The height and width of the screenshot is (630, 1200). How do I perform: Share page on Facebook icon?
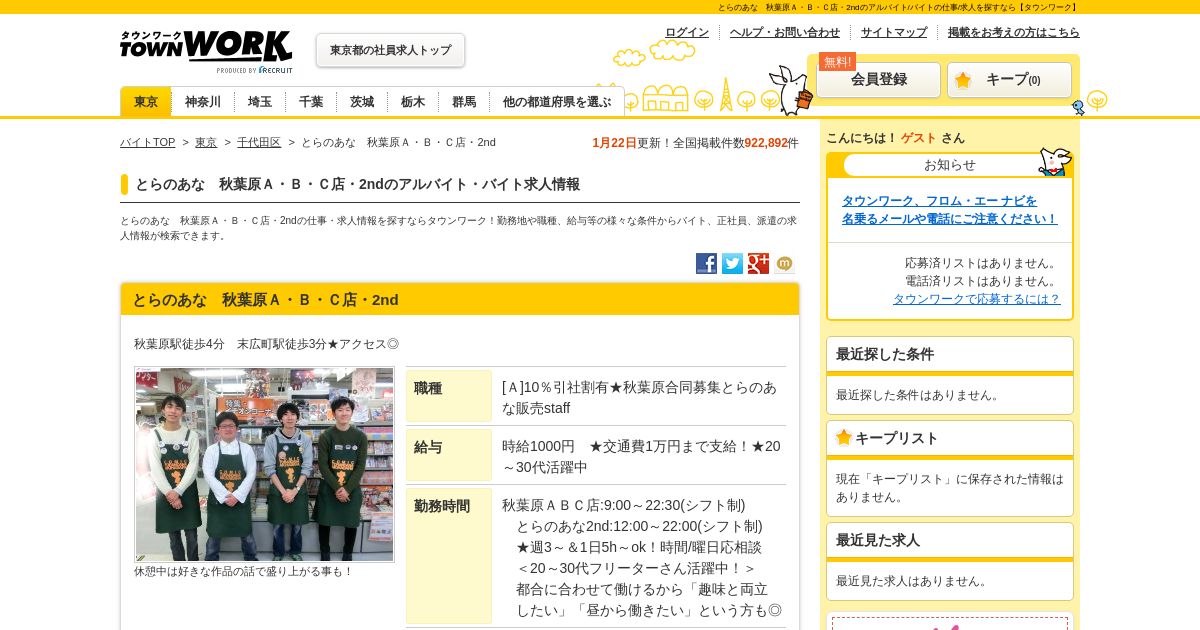coord(706,263)
